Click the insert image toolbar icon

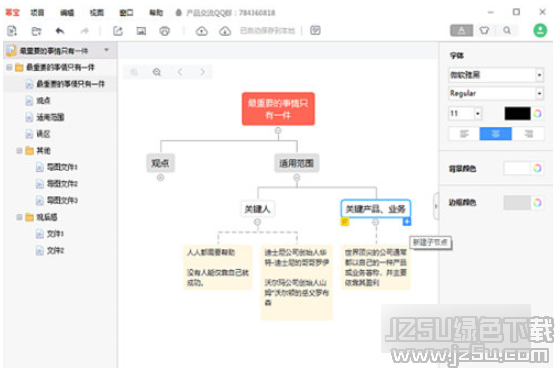[141, 31]
